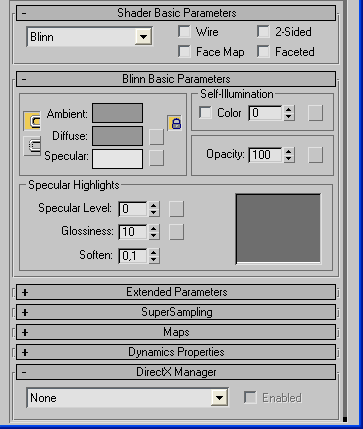Click the Diffuse color swatch
Screen dimensions: 363x429
[117, 136]
